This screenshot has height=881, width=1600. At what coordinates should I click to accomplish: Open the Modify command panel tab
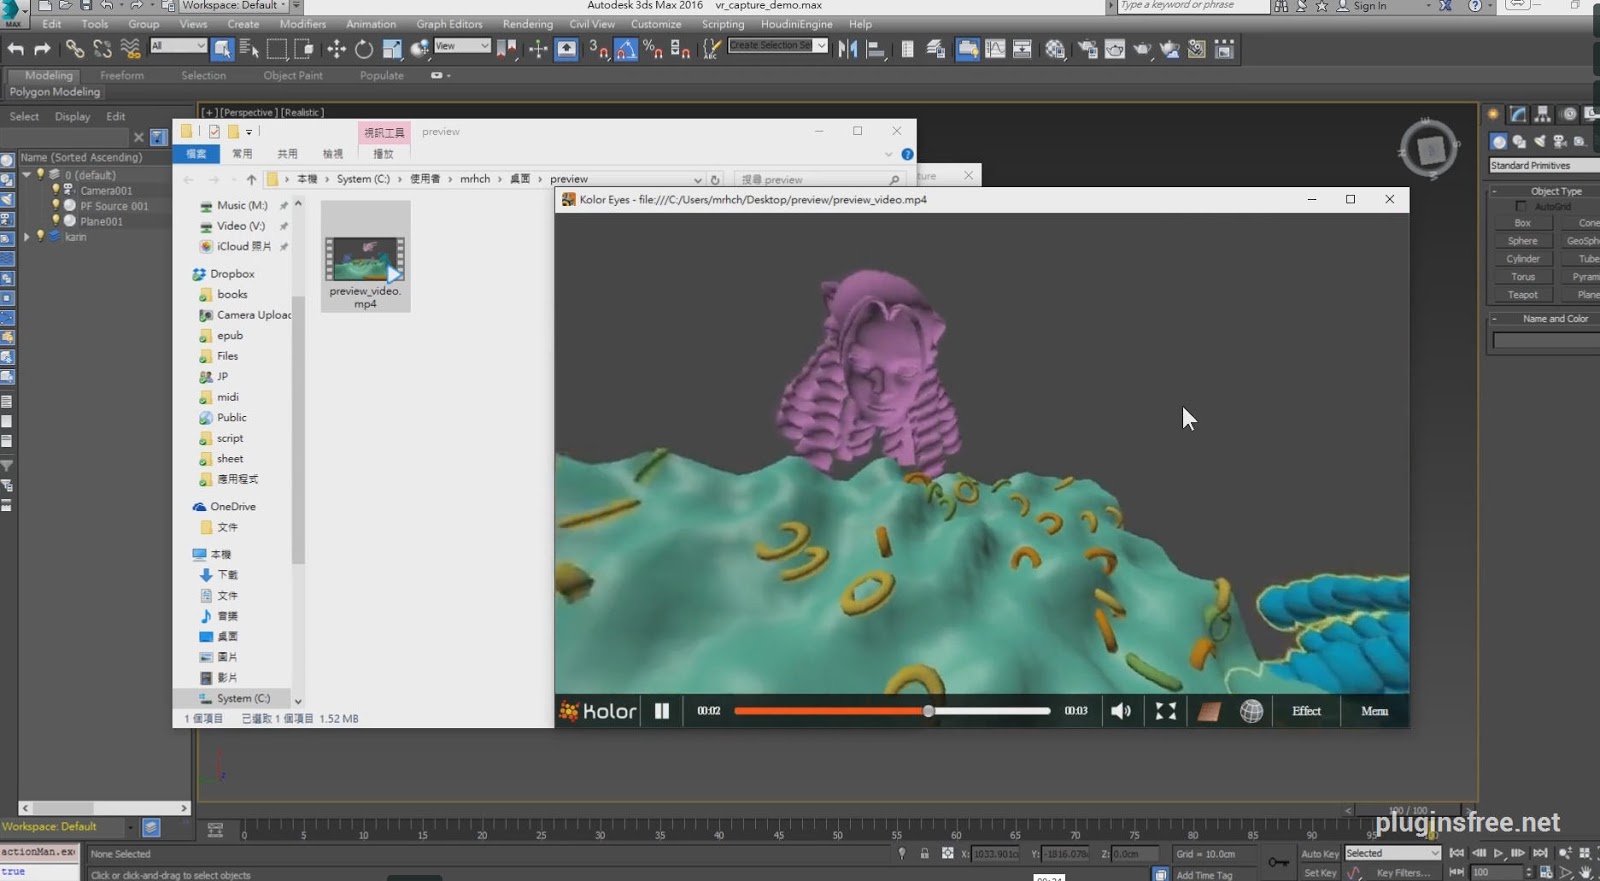(1518, 114)
